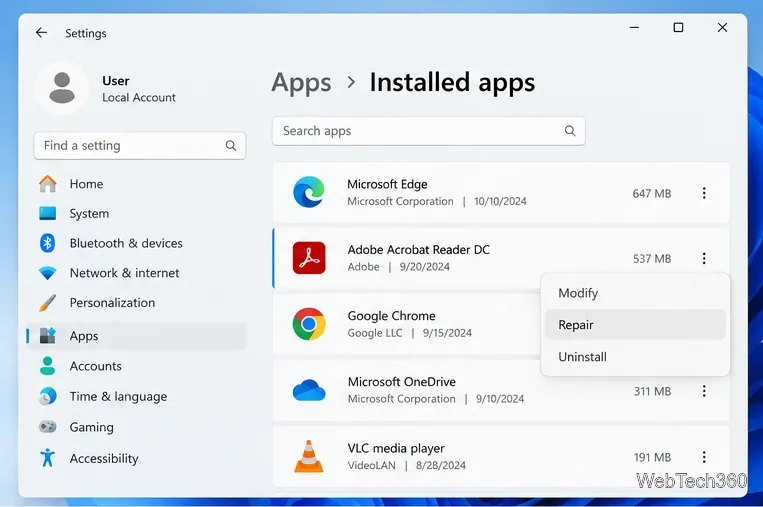Click the Search apps magnifier icon
This screenshot has width=763, height=507.
(x=570, y=131)
